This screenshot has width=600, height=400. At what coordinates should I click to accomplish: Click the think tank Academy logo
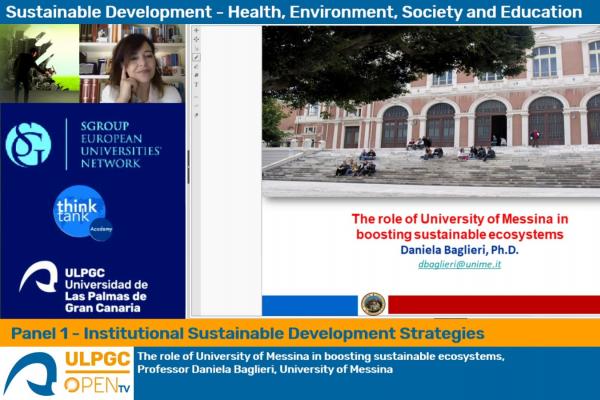click(82, 213)
